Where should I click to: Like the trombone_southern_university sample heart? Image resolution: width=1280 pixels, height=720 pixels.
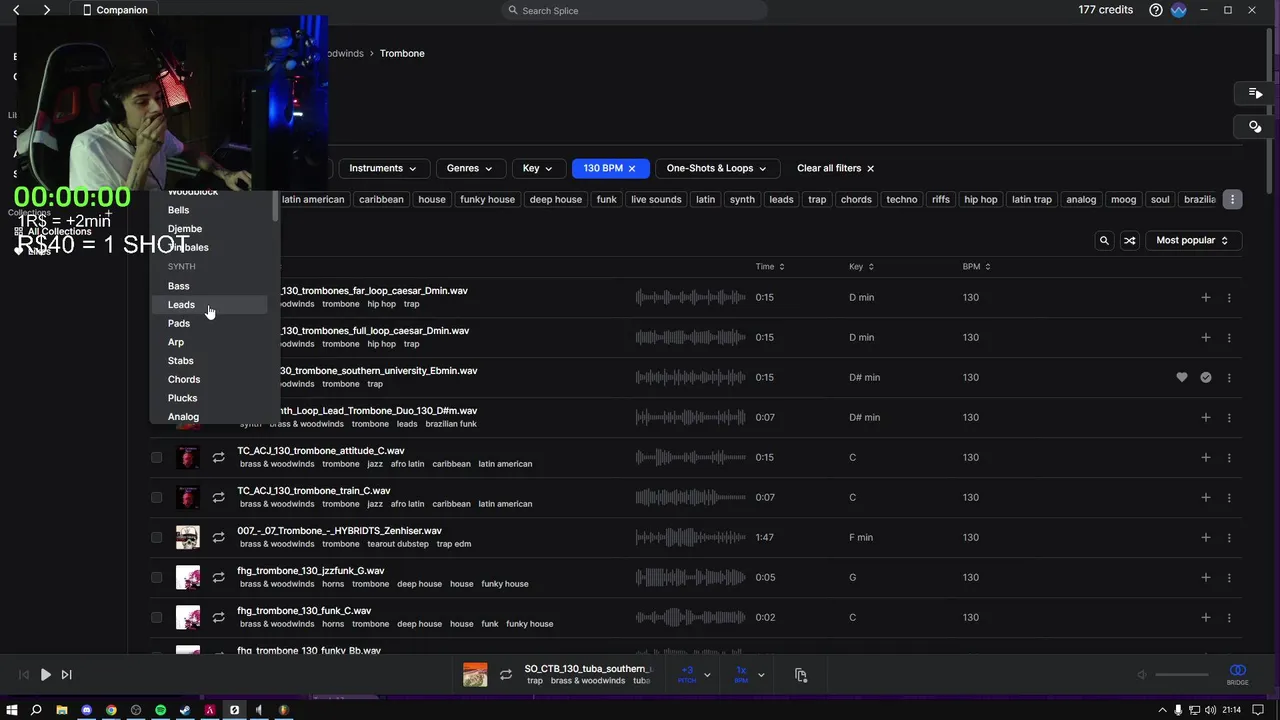[x=1182, y=377]
